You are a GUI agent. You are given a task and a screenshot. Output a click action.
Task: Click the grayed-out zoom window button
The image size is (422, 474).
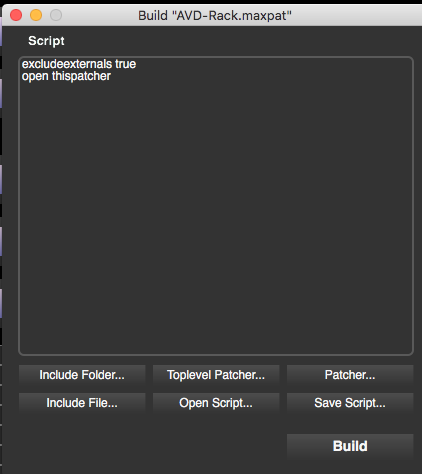tap(56, 15)
